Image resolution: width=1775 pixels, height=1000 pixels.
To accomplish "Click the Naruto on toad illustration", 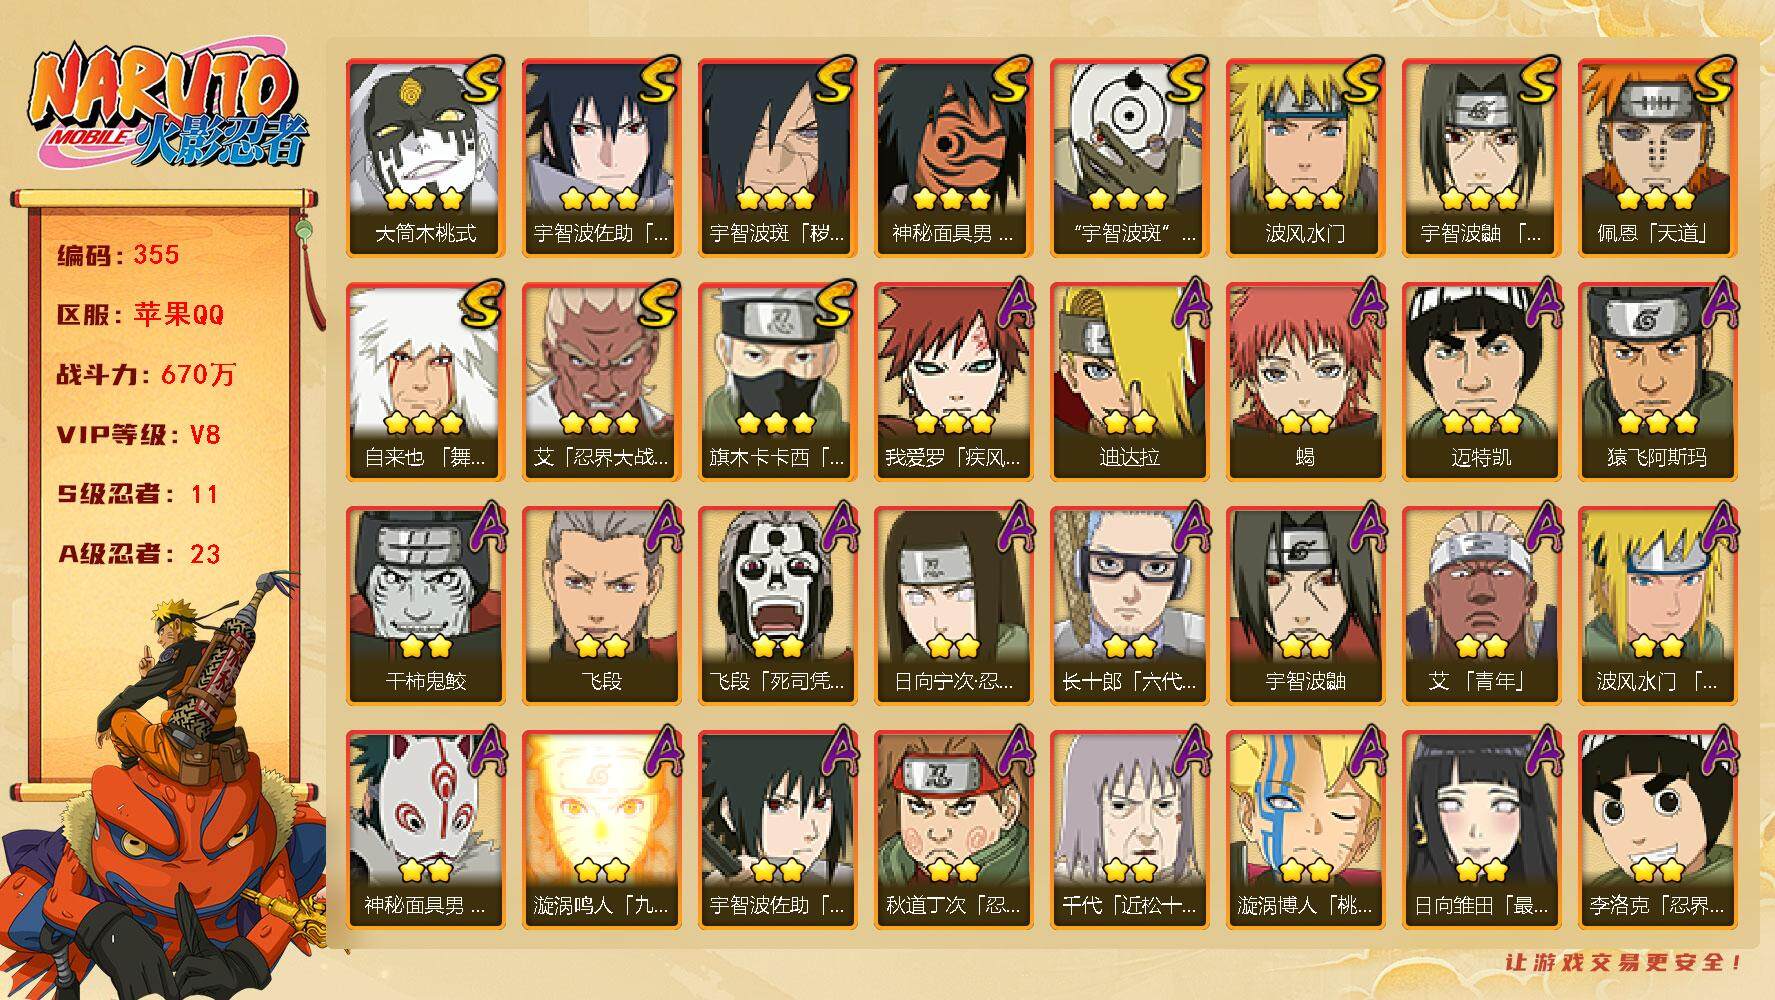I will pos(165,790).
